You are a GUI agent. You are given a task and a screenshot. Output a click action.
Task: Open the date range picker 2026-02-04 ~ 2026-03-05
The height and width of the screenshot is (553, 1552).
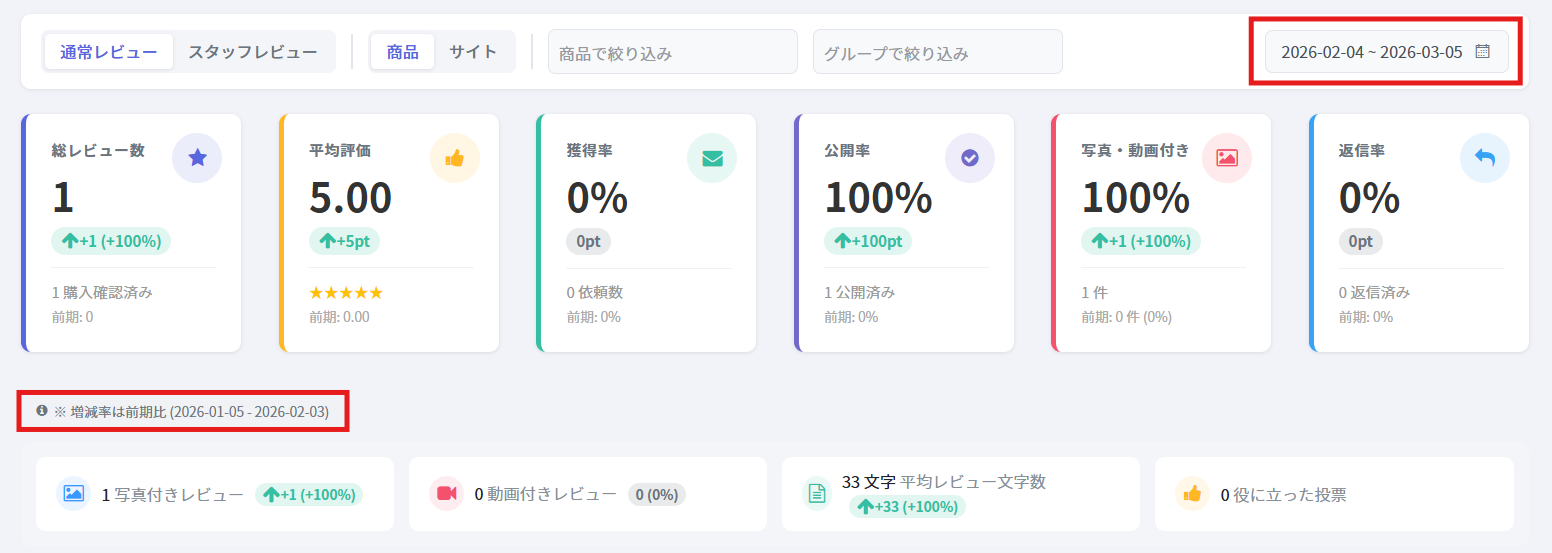pyautogui.click(x=1386, y=52)
